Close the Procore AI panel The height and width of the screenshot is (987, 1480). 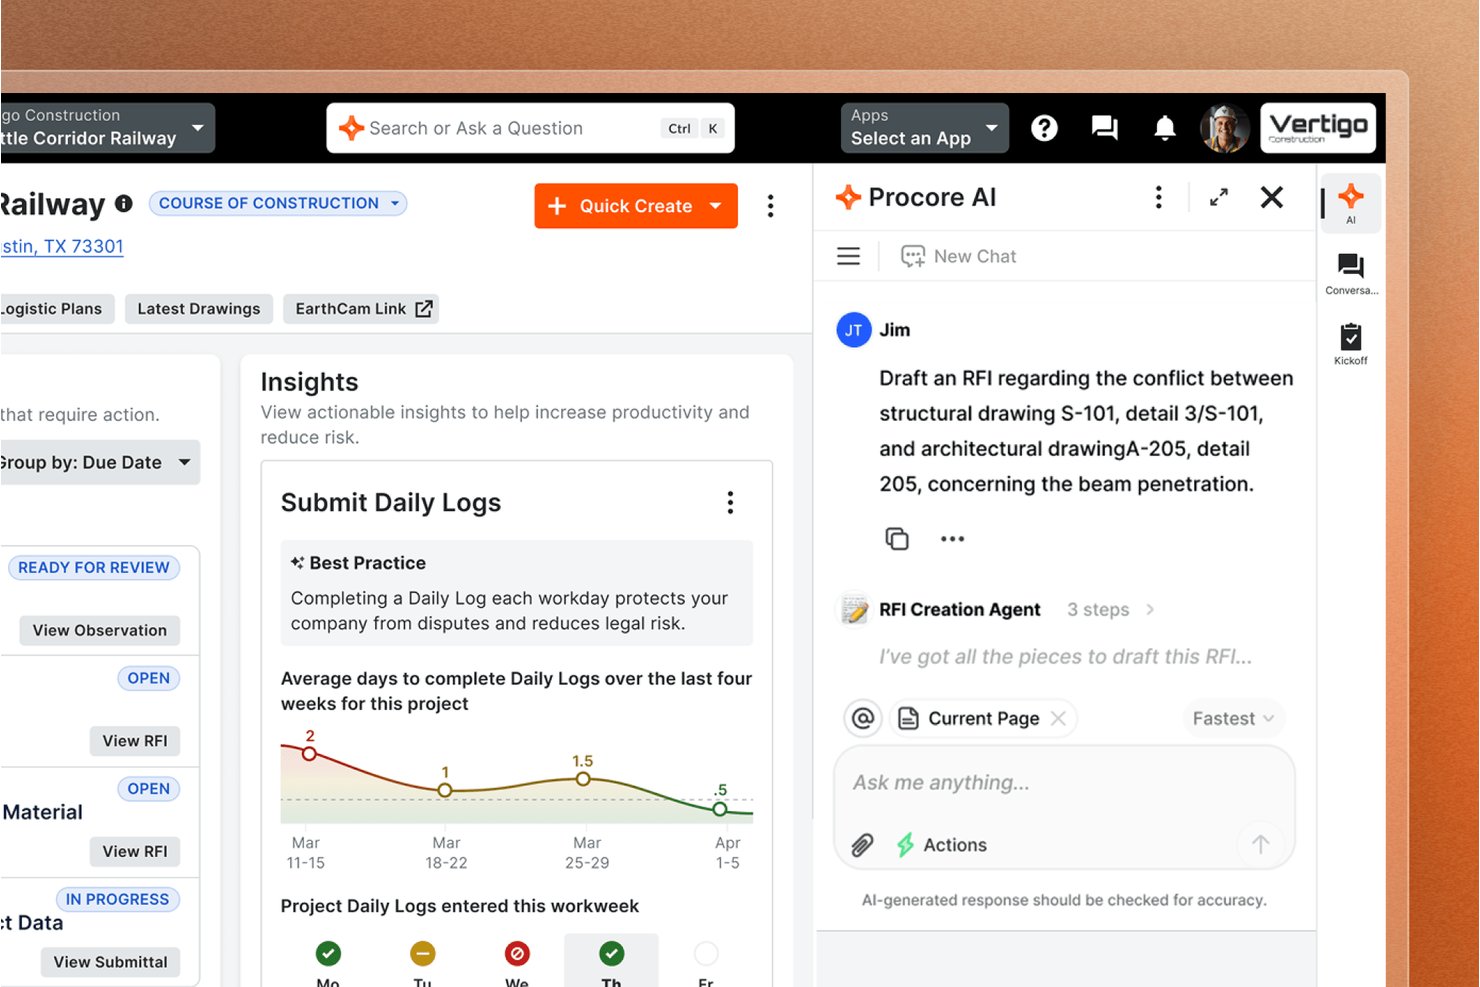coord(1272,197)
